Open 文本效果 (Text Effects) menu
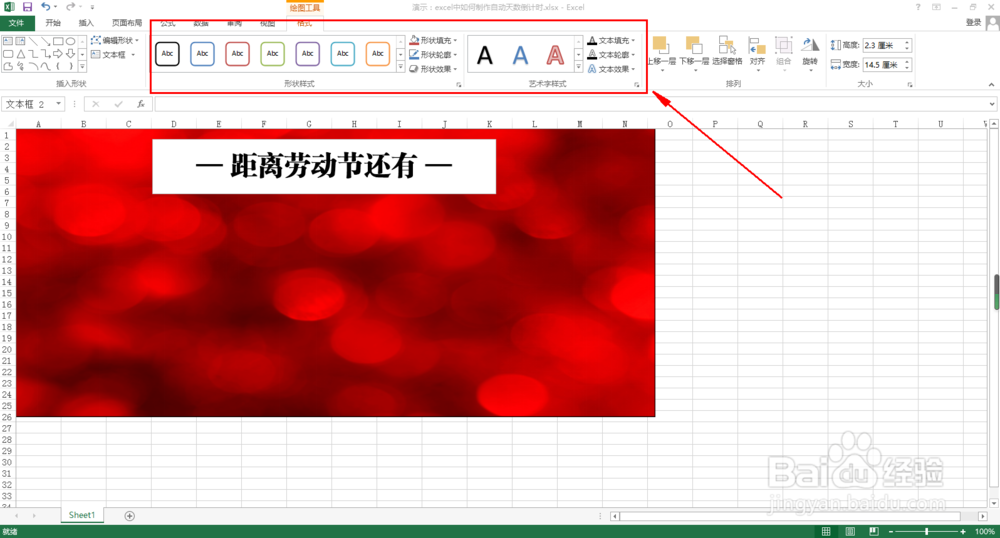This screenshot has height=538, width=1000. coord(611,69)
